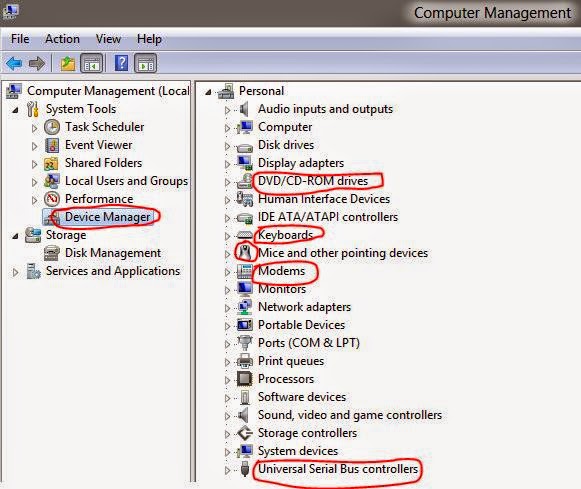Viewport: 581px width, 489px height.
Task: Select the Disk Management tree item
Action: click(x=113, y=253)
